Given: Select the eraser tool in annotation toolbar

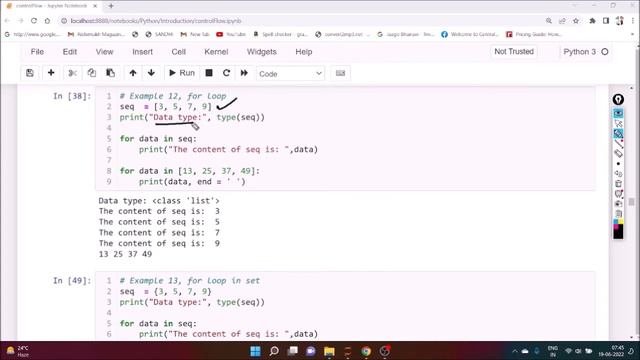Looking at the screenshot, I should tap(618, 153).
